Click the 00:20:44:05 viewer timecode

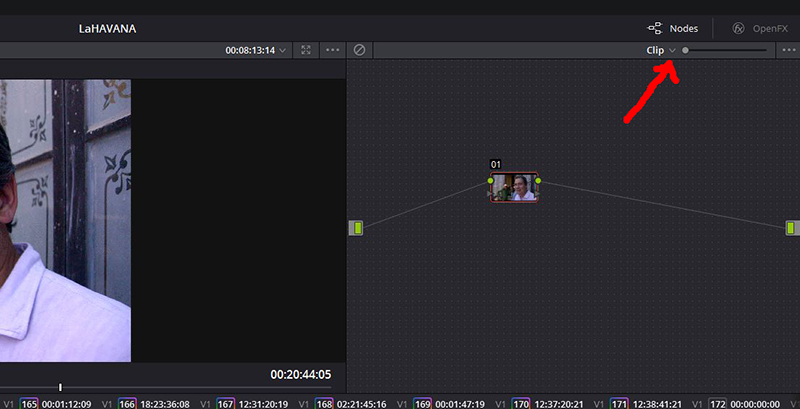coord(301,375)
